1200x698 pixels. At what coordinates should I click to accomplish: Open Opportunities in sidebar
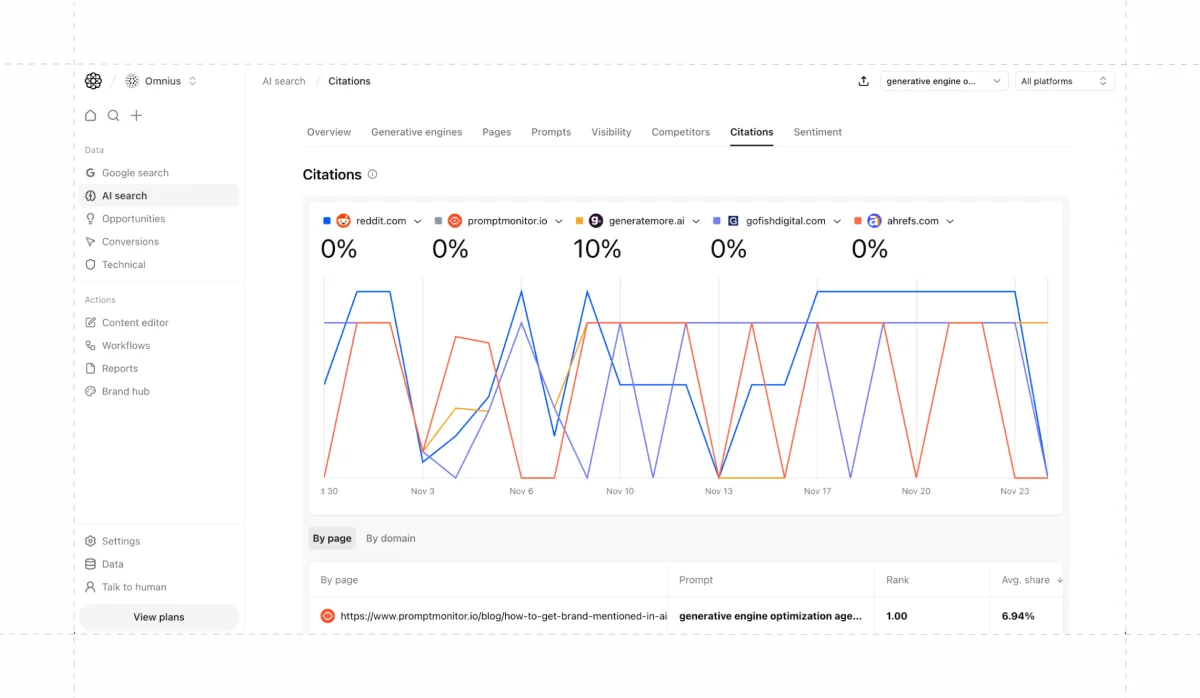[x=159, y=219]
